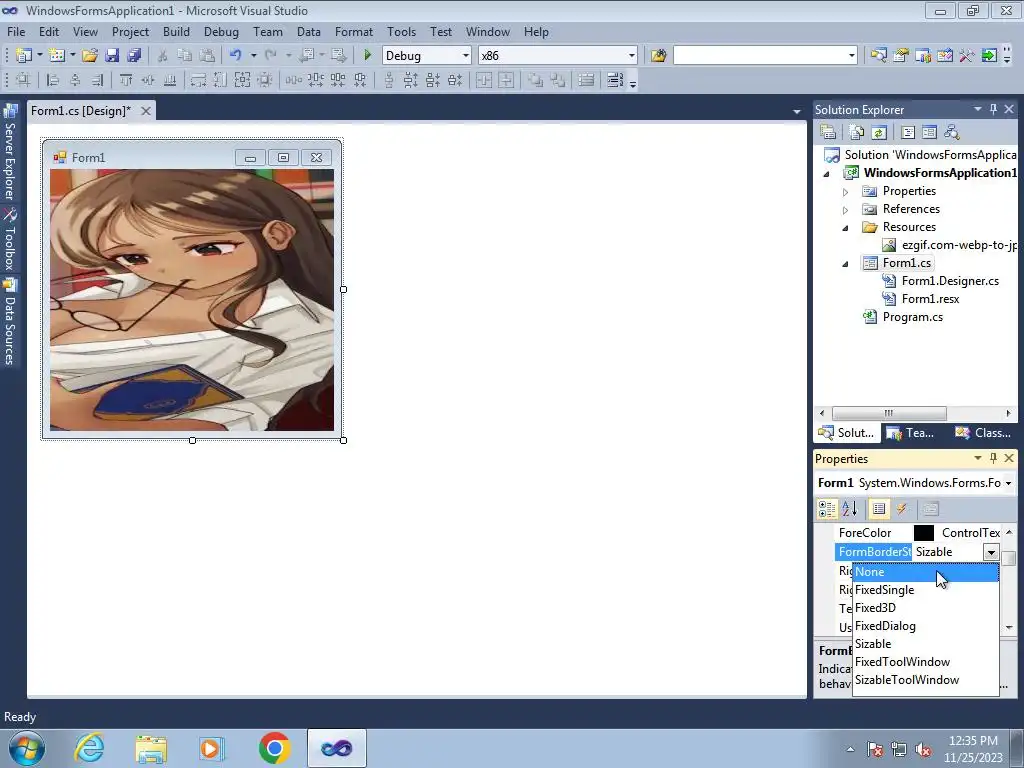Click Show All Files in Solution Explorer
Image resolution: width=1024 pixels, height=768 pixels.
point(857,132)
